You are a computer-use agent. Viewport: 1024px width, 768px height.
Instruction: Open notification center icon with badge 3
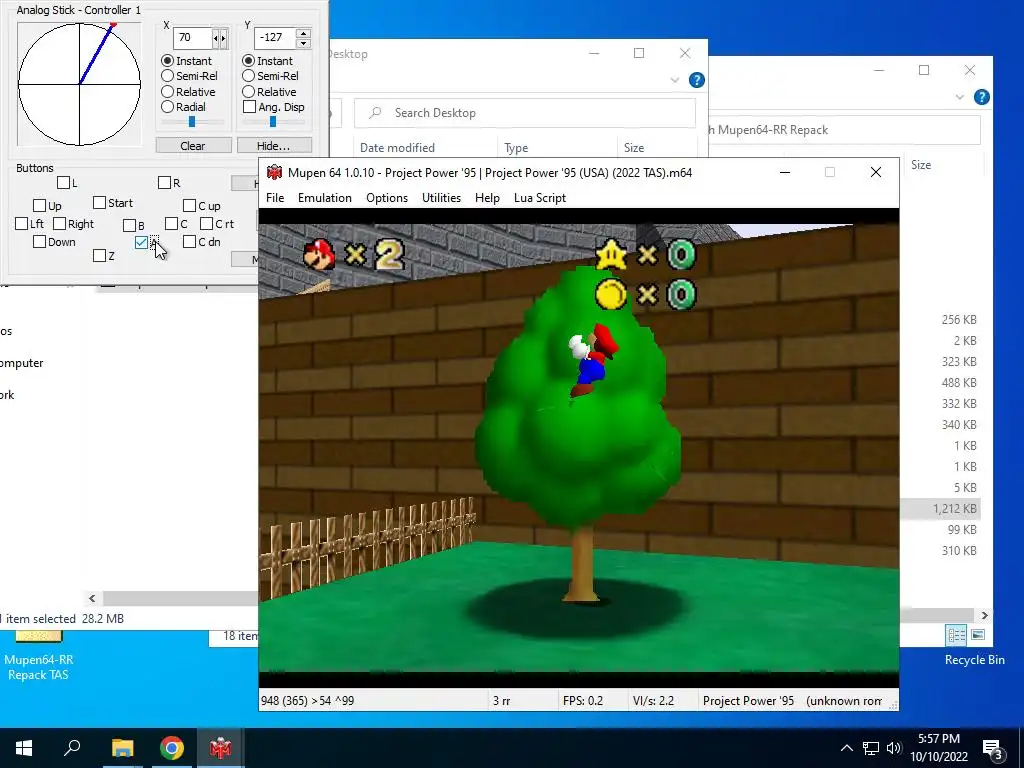point(993,748)
